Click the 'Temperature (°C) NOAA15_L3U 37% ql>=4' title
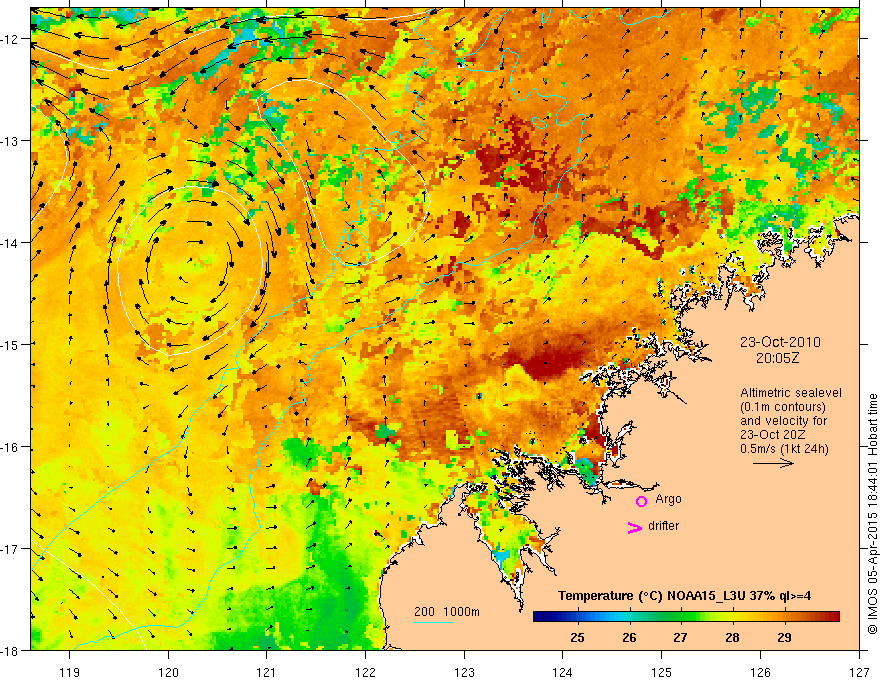880x680 pixels. click(x=684, y=596)
